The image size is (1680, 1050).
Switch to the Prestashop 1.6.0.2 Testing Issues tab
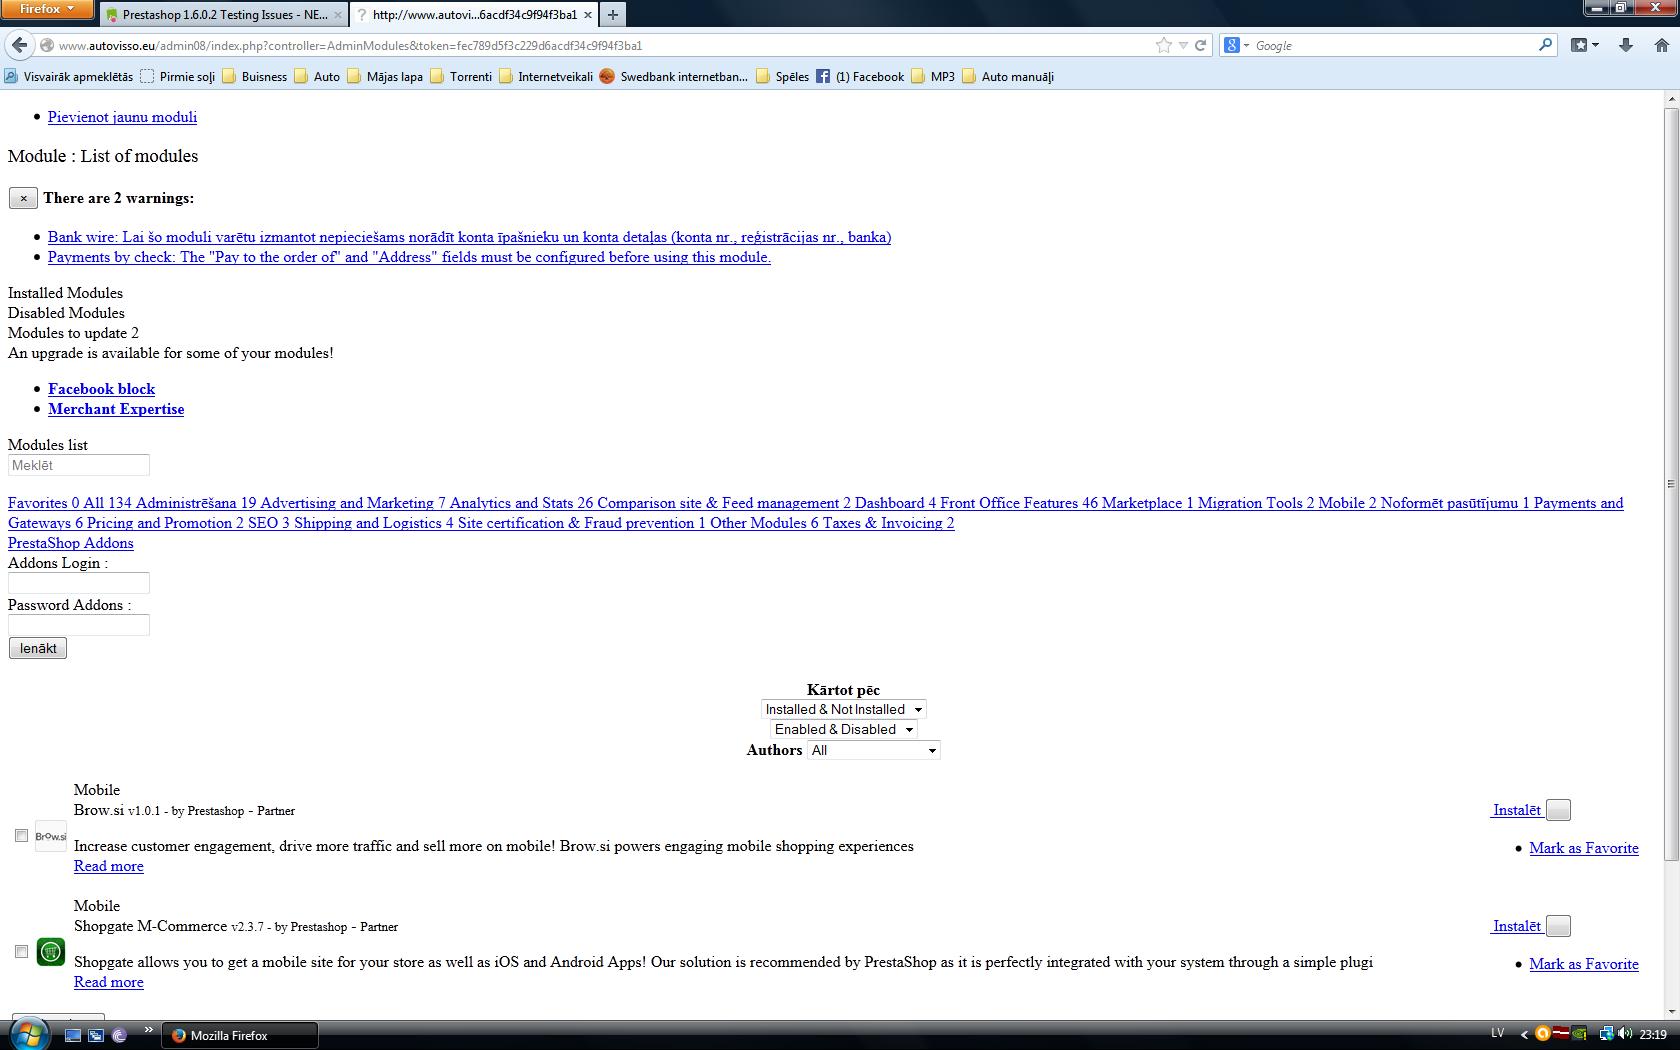point(224,15)
